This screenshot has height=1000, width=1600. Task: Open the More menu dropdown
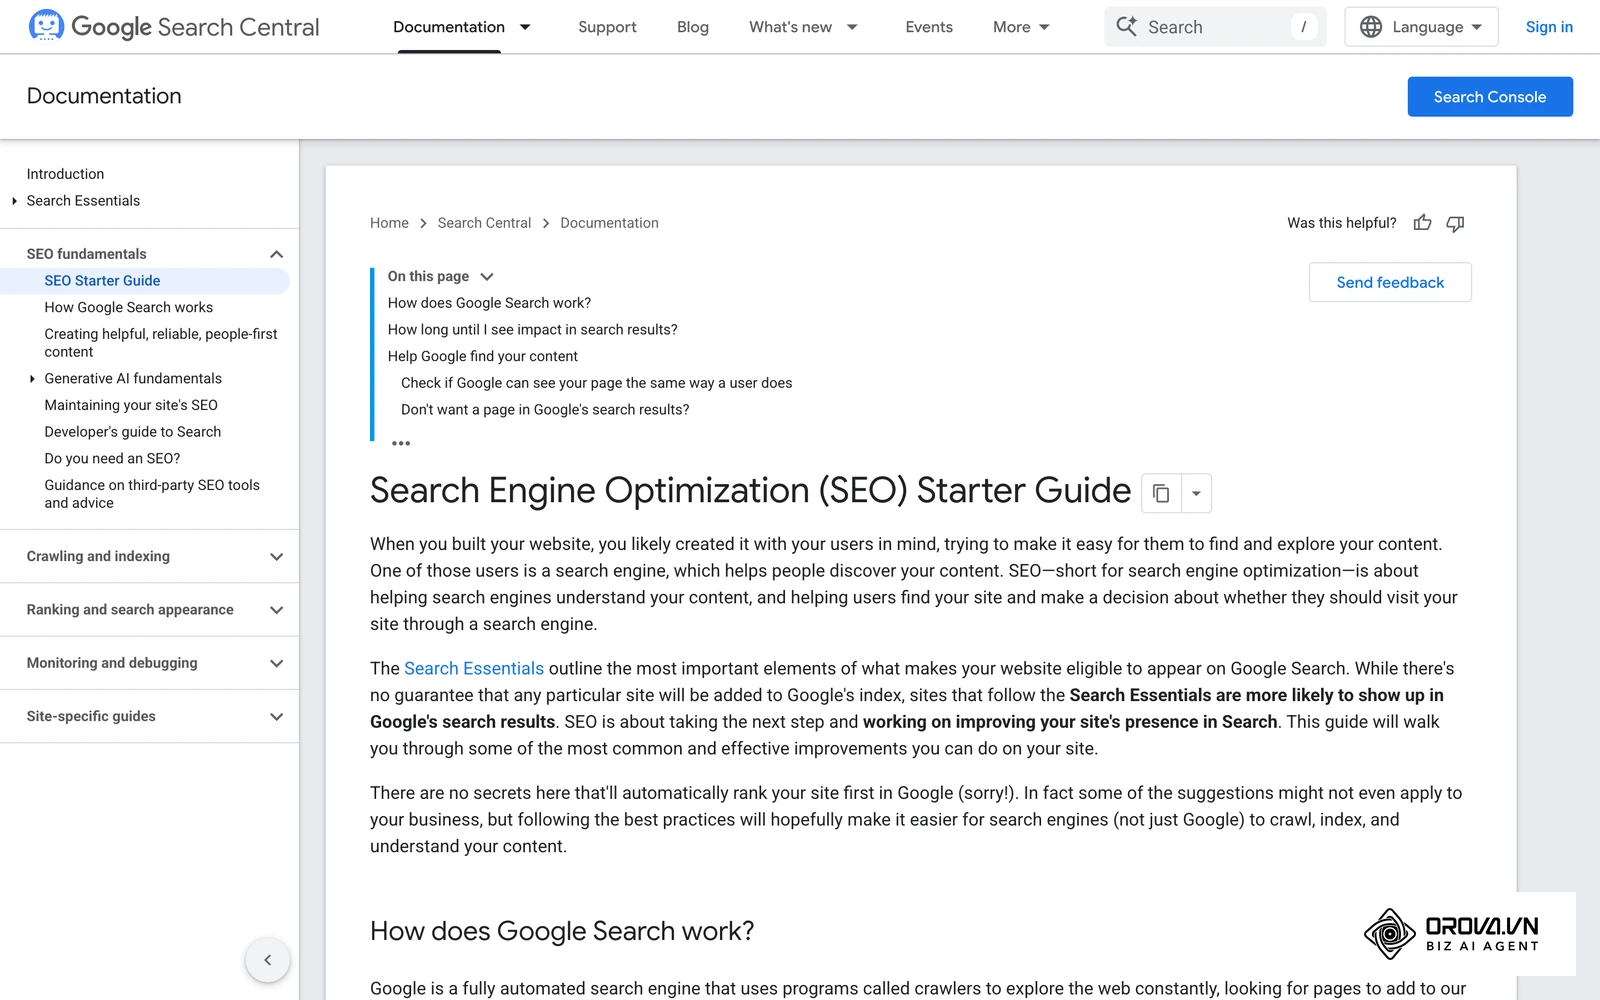1021,27
